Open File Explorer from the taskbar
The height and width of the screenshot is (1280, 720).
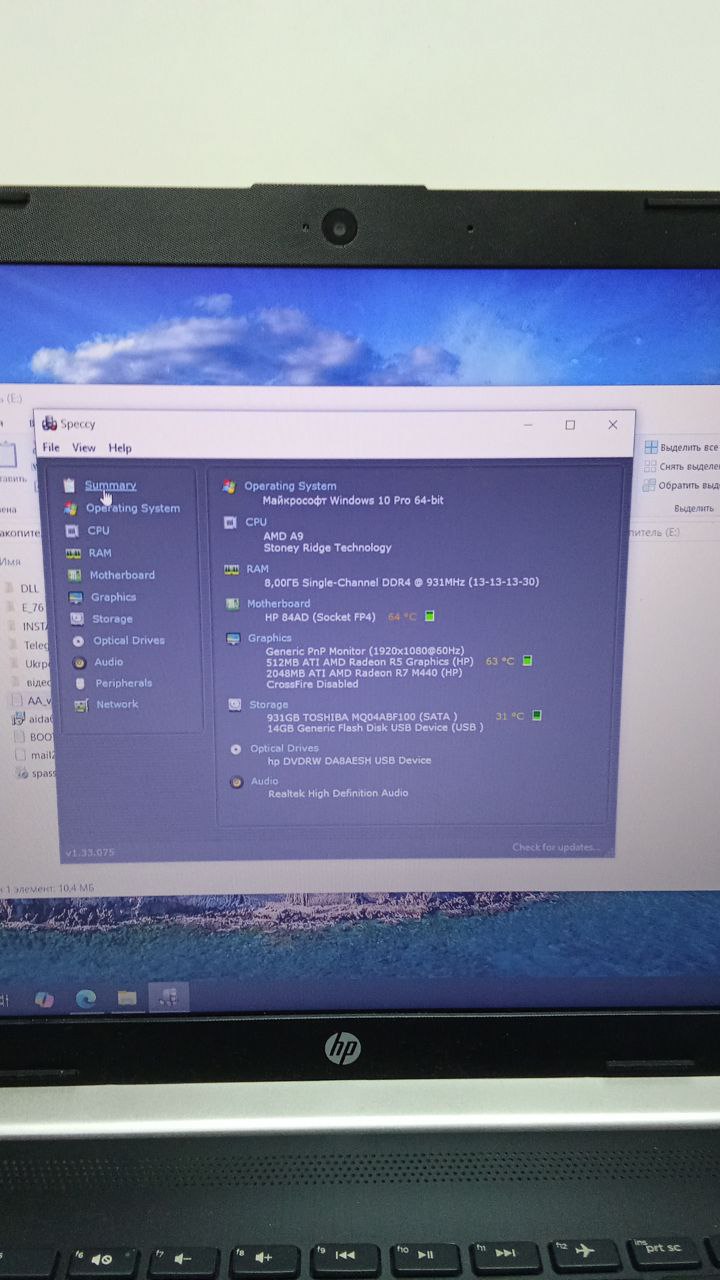127,998
